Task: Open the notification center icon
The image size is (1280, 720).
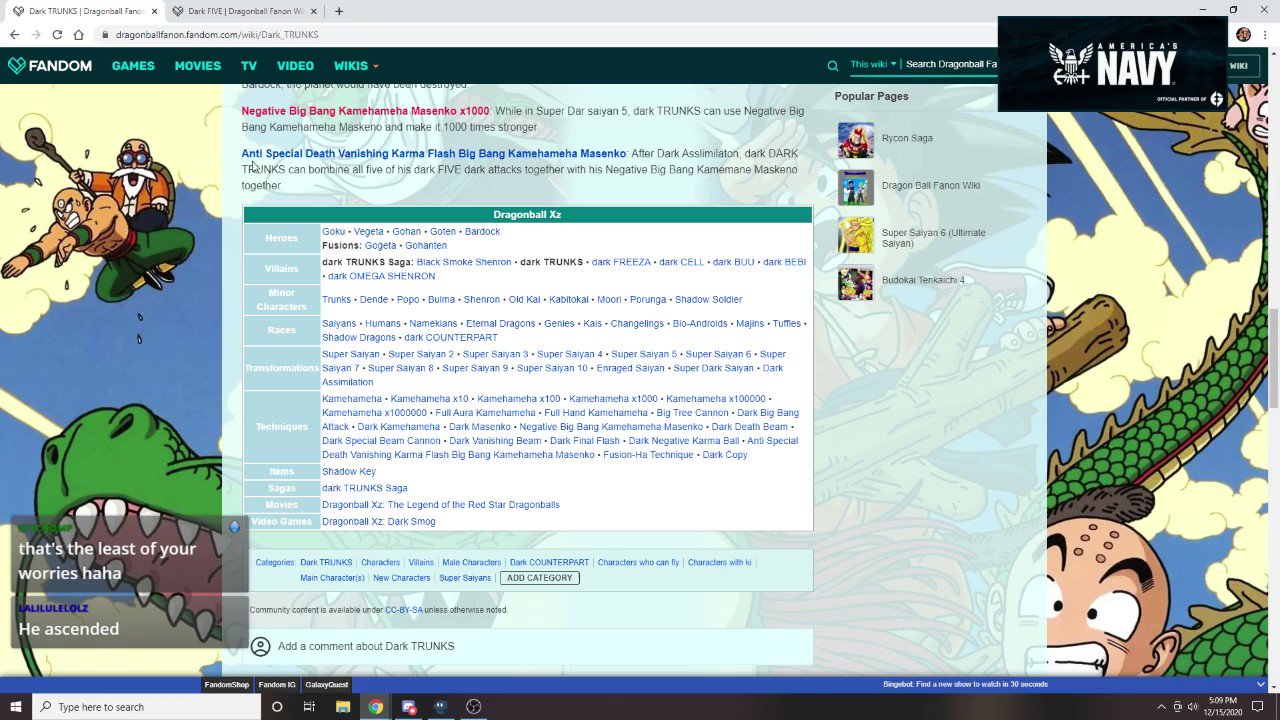Action: pos(1257,707)
